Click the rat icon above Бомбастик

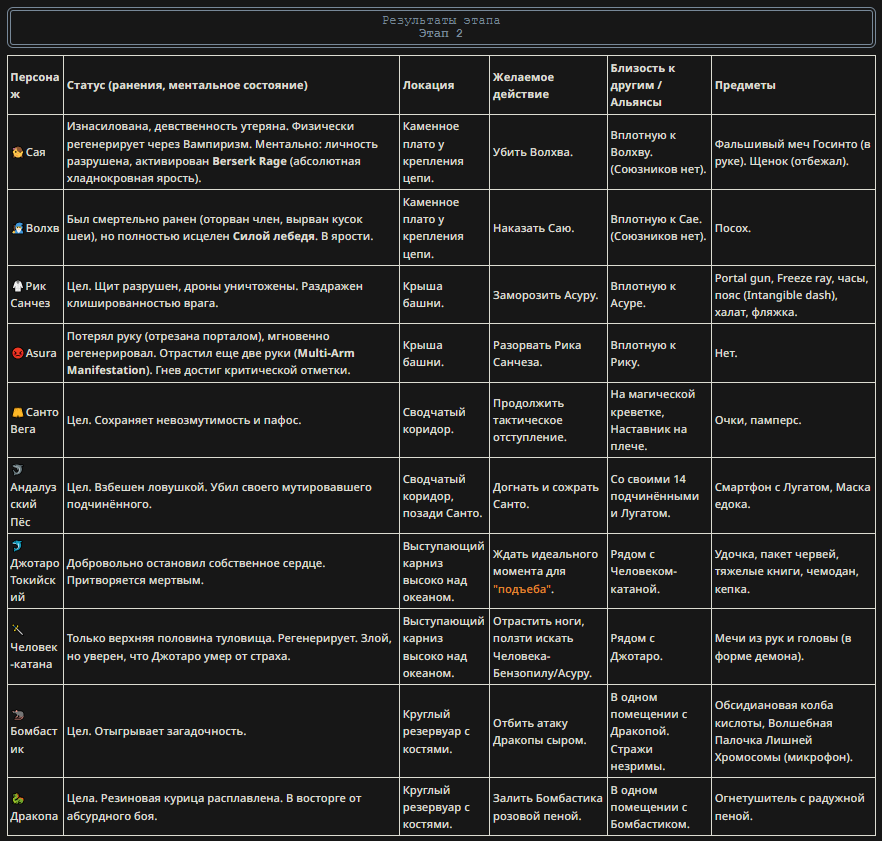(17, 714)
